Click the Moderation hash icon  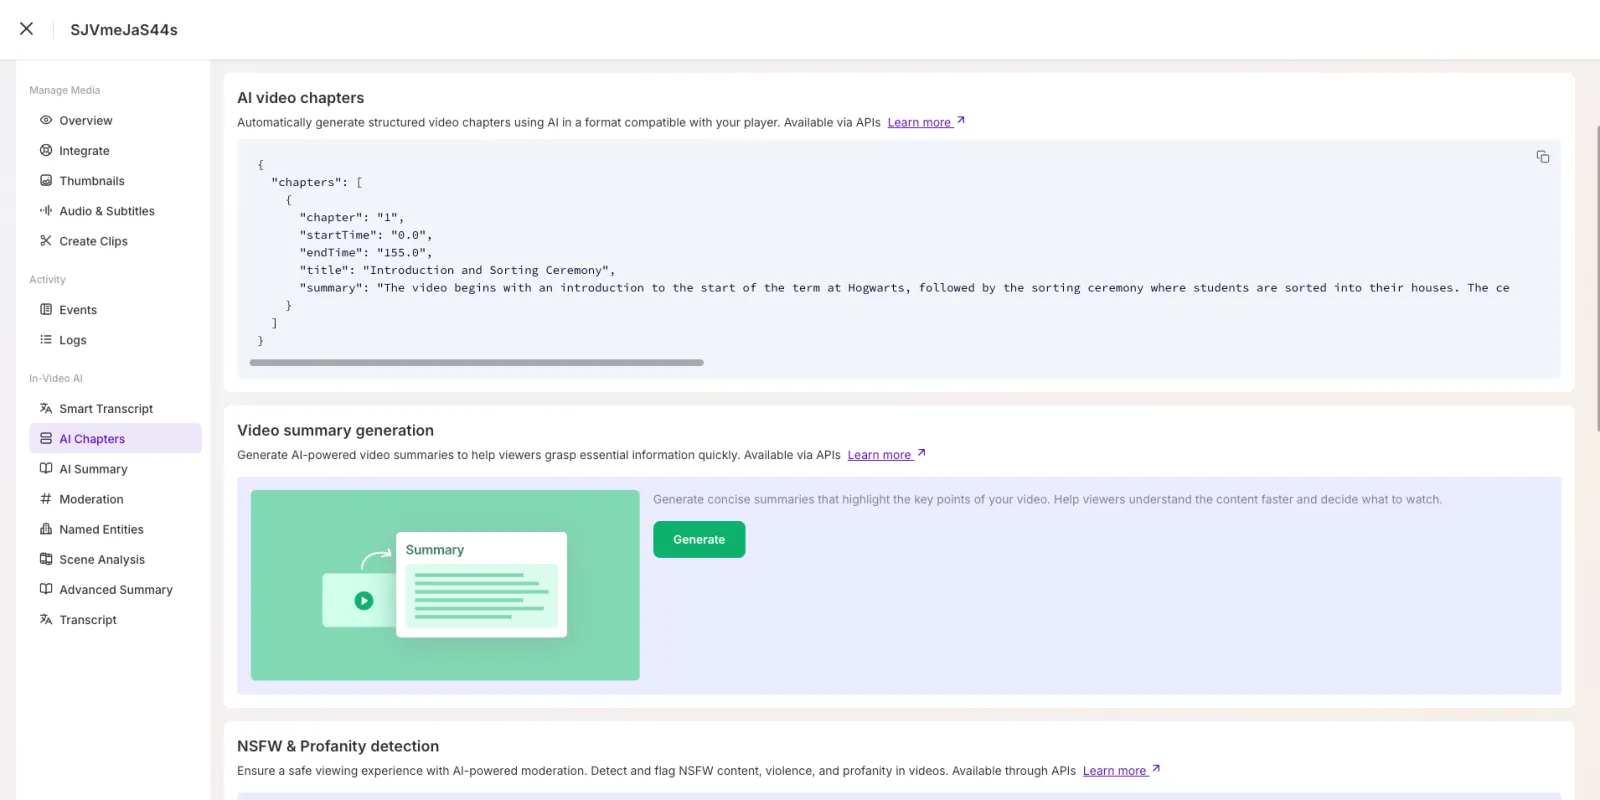click(46, 498)
